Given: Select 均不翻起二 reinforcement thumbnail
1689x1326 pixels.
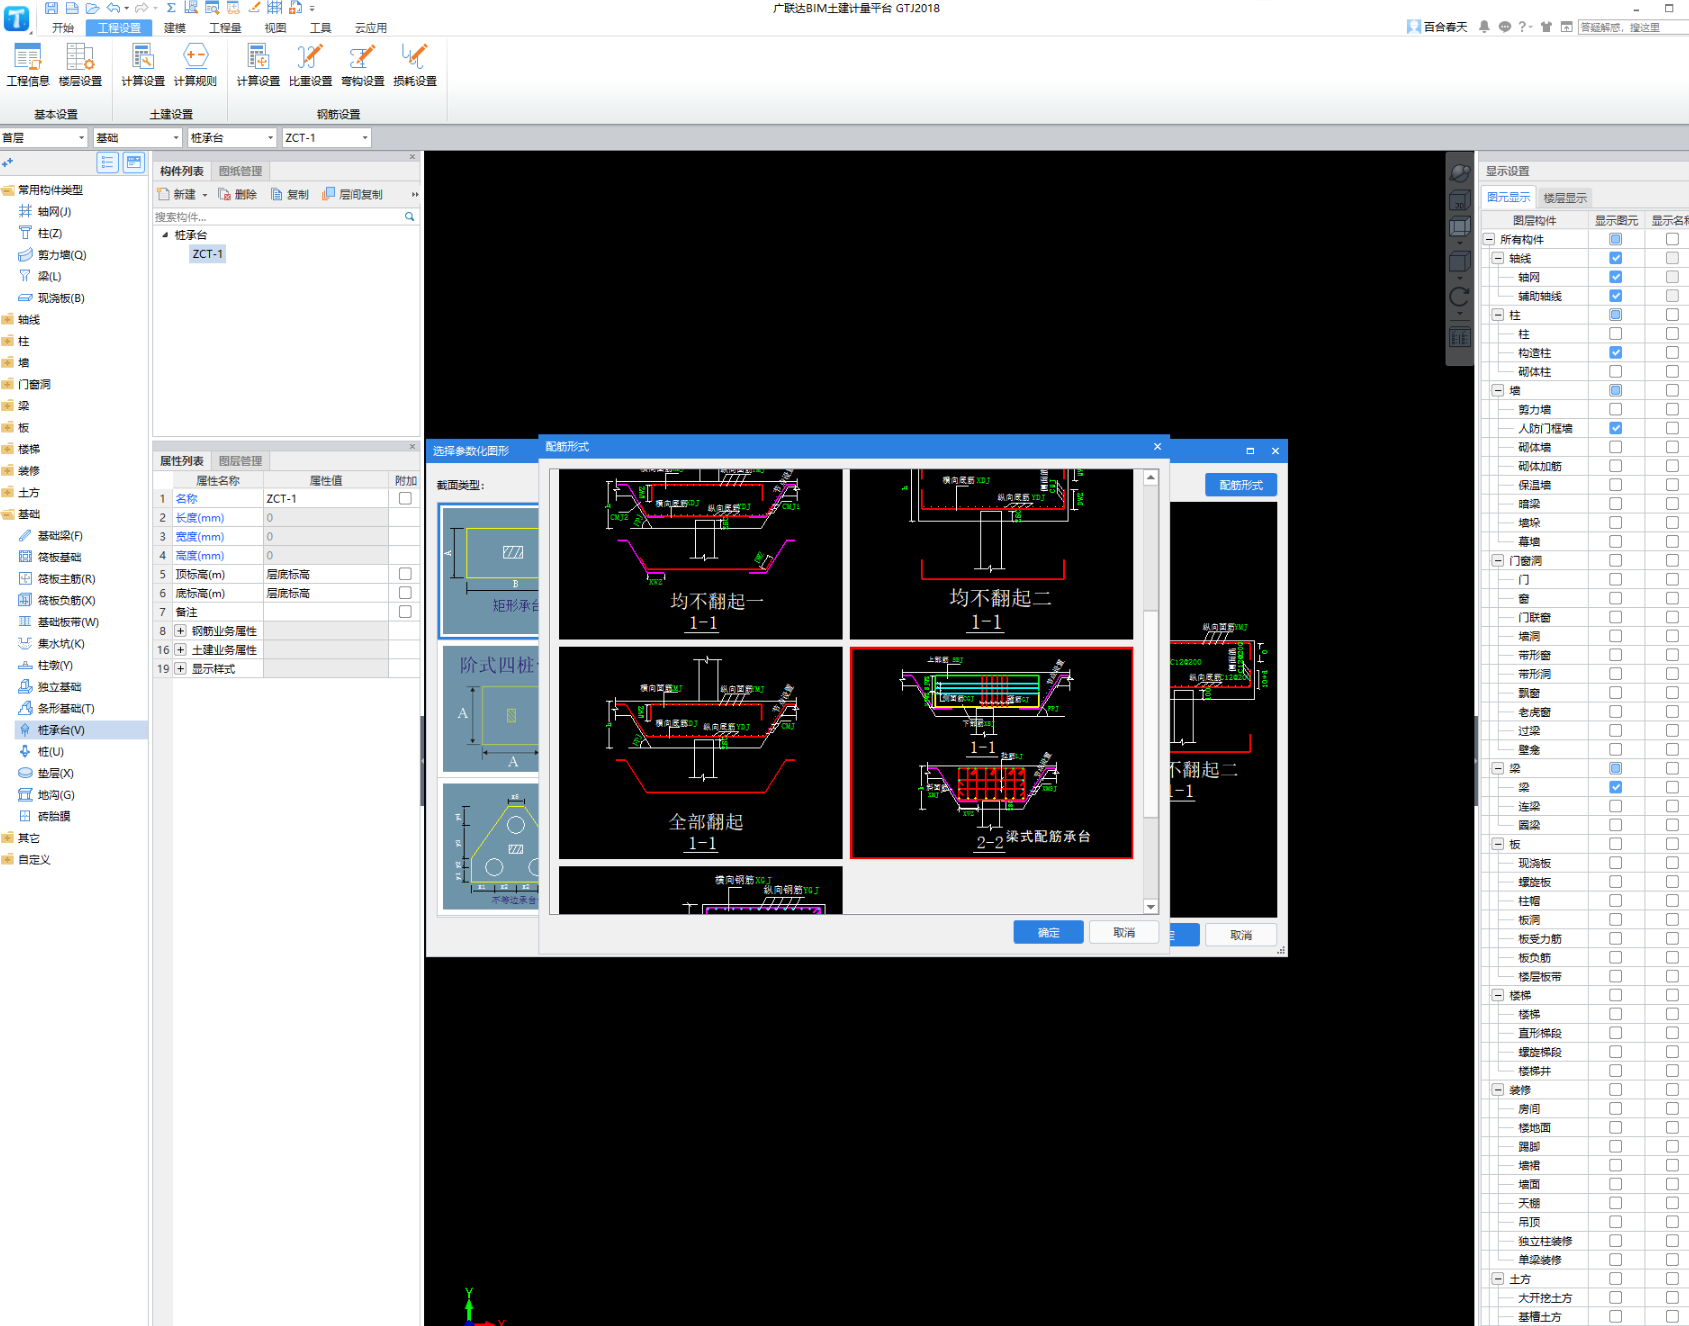Looking at the screenshot, I should [991, 554].
